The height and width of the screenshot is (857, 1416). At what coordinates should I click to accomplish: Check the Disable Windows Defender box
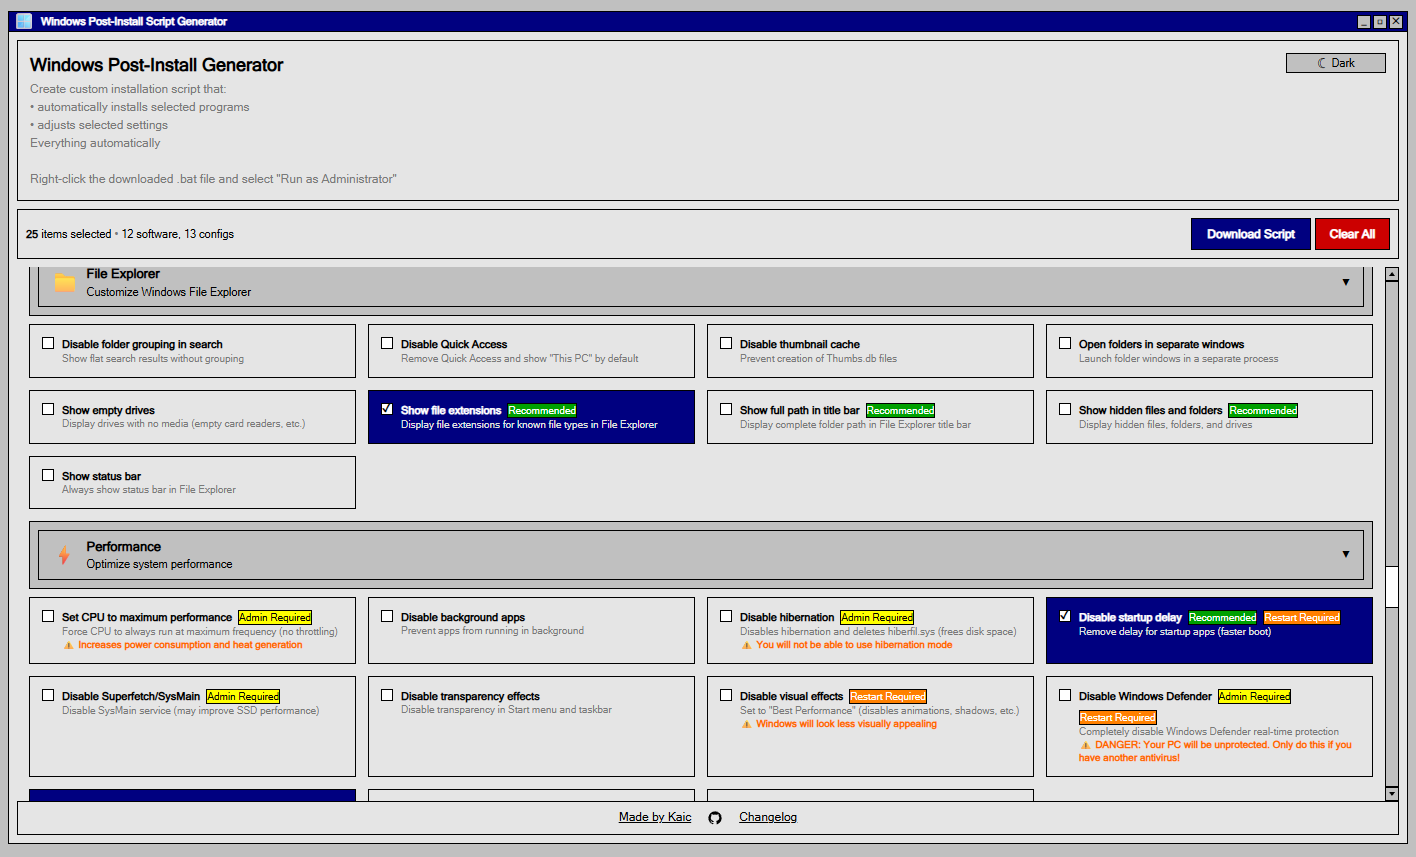click(x=1065, y=695)
